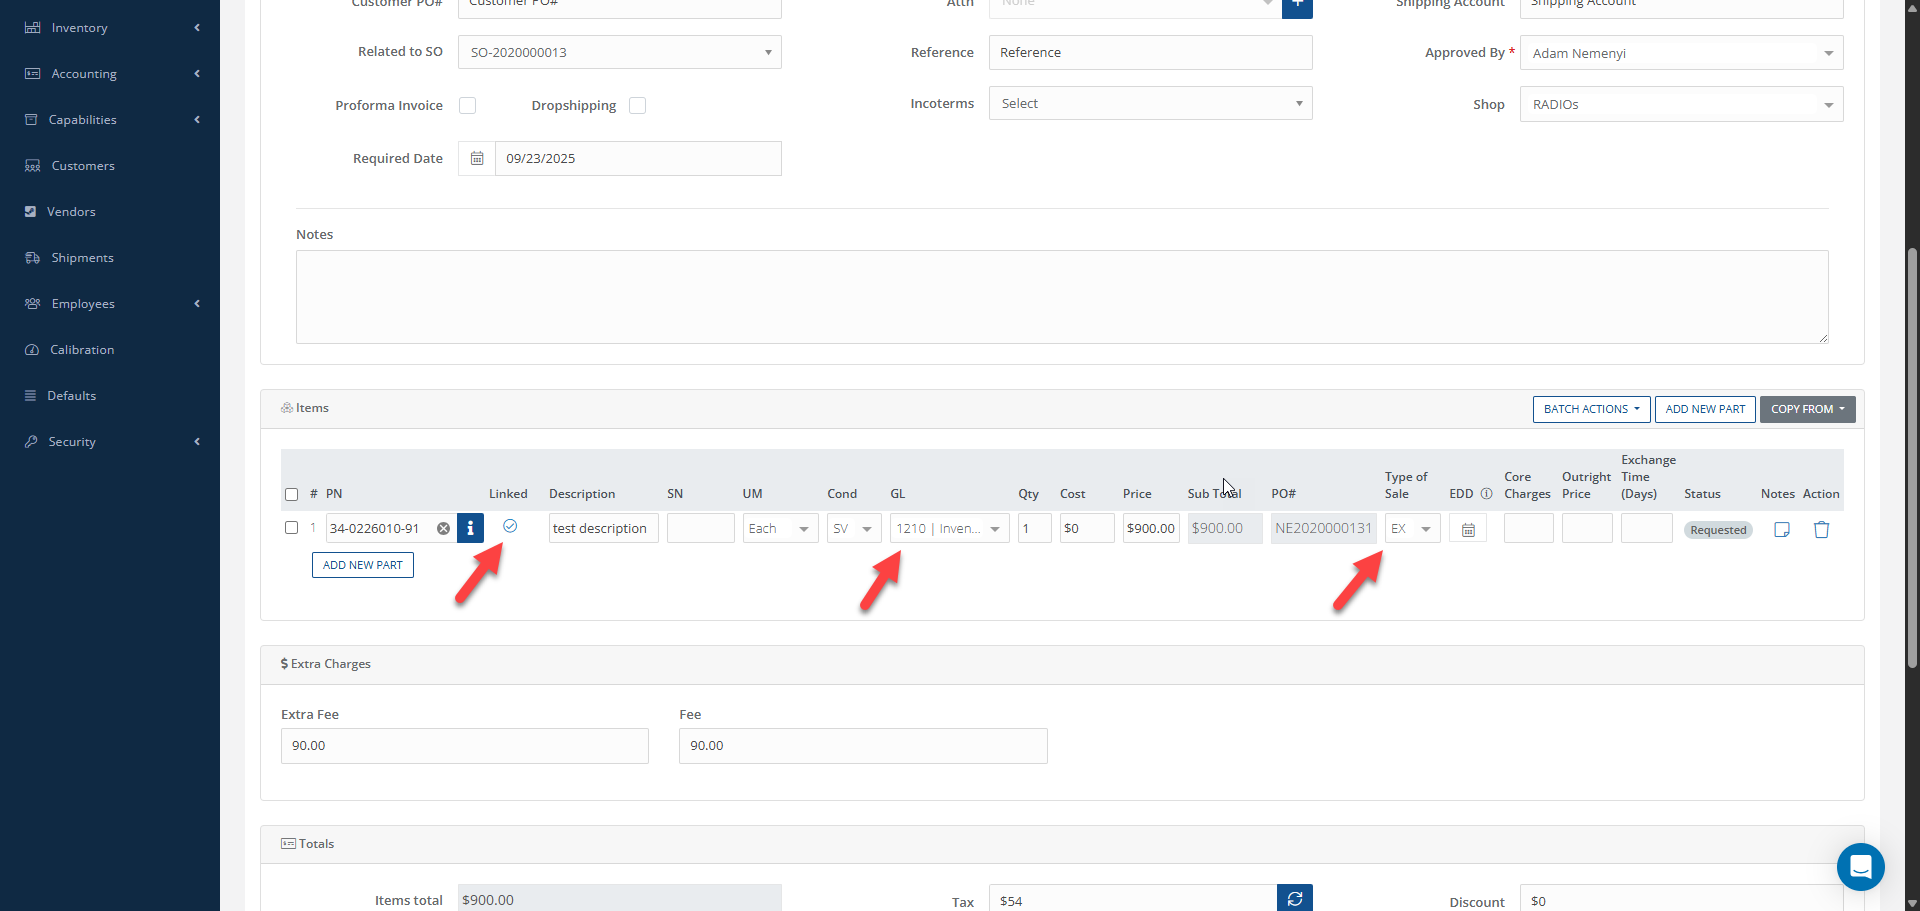This screenshot has height=911, width=1920.
Task: Select item row 1 checkbox
Action: (x=291, y=528)
